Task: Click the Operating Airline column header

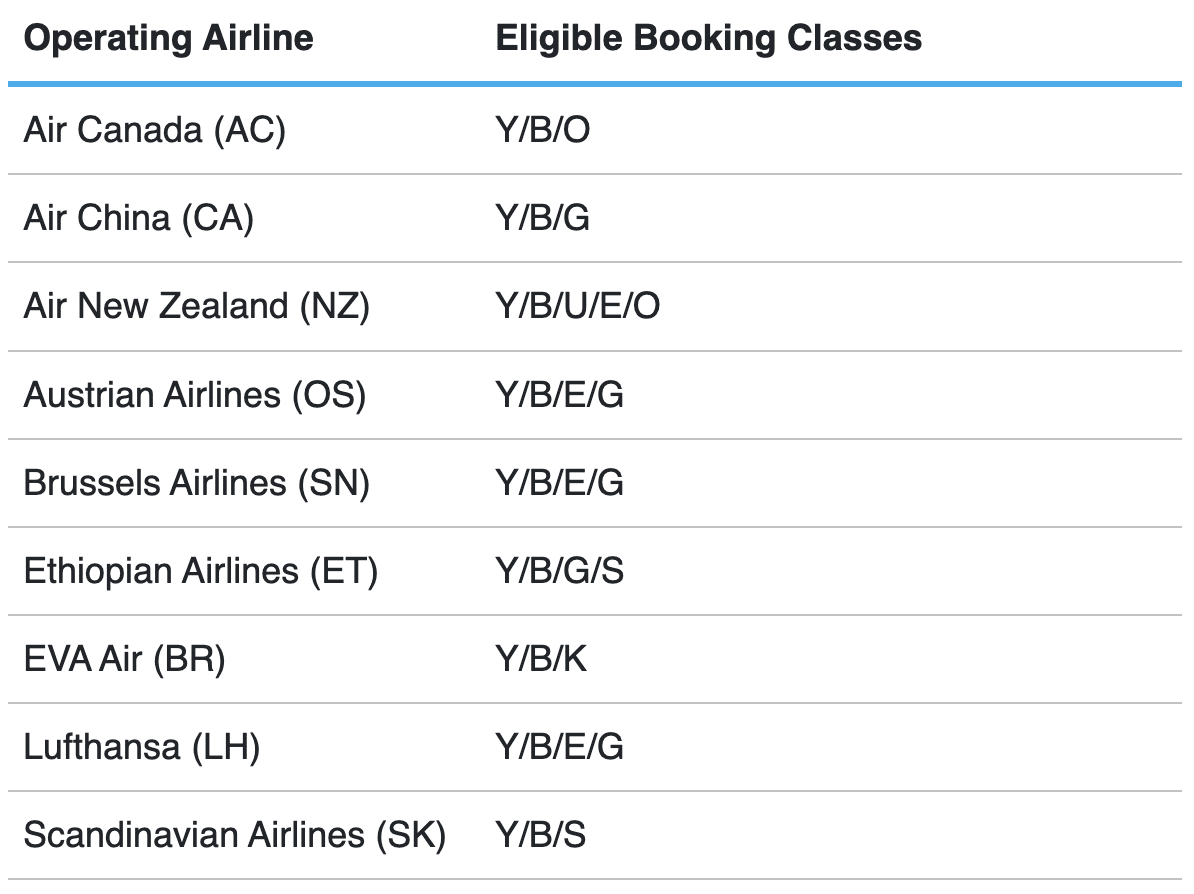Action: pyautogui.click(x=168, y=39)
